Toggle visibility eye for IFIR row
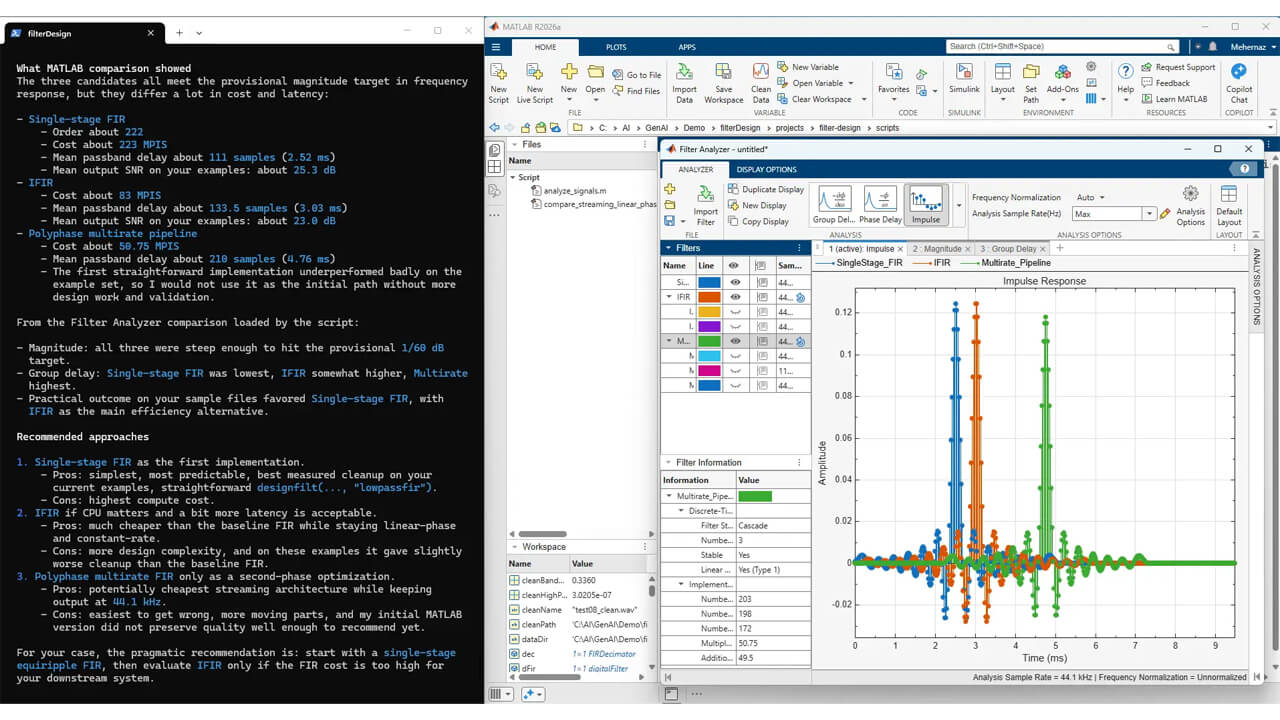 click(x=735, y=297)
